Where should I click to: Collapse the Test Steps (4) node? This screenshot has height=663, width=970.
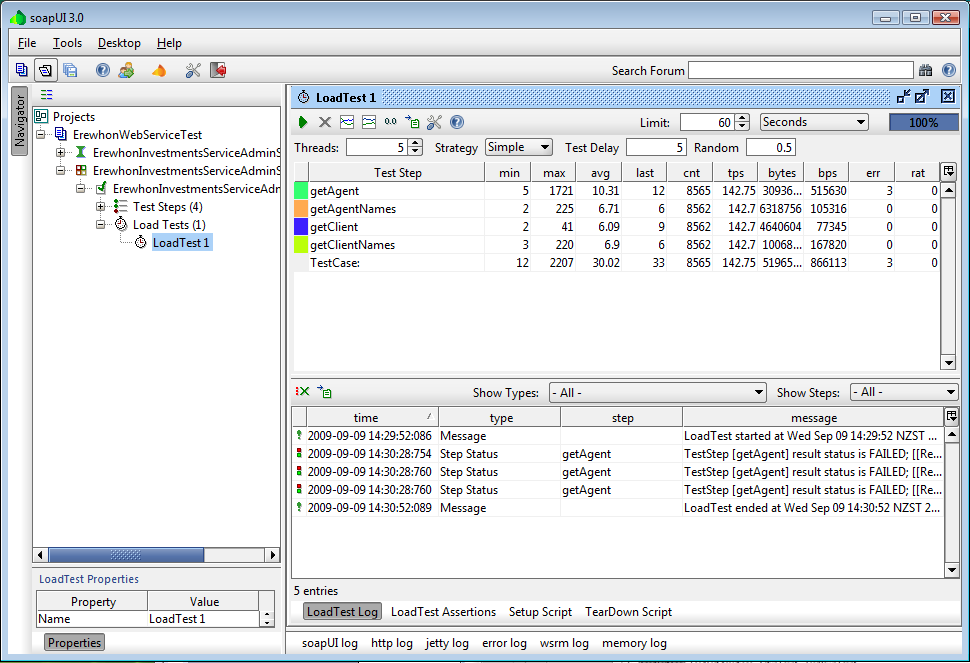click(101, 207)
